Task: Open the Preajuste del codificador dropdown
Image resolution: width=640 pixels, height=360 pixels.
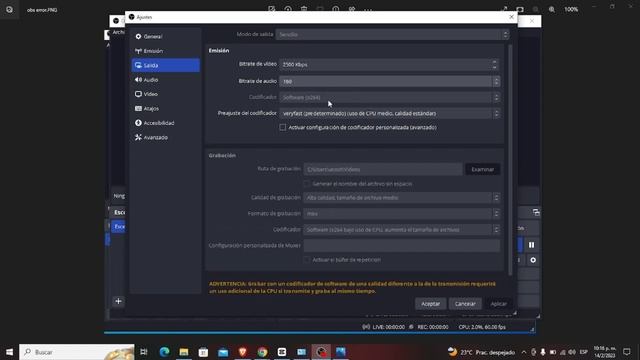Action: [389, 113]
